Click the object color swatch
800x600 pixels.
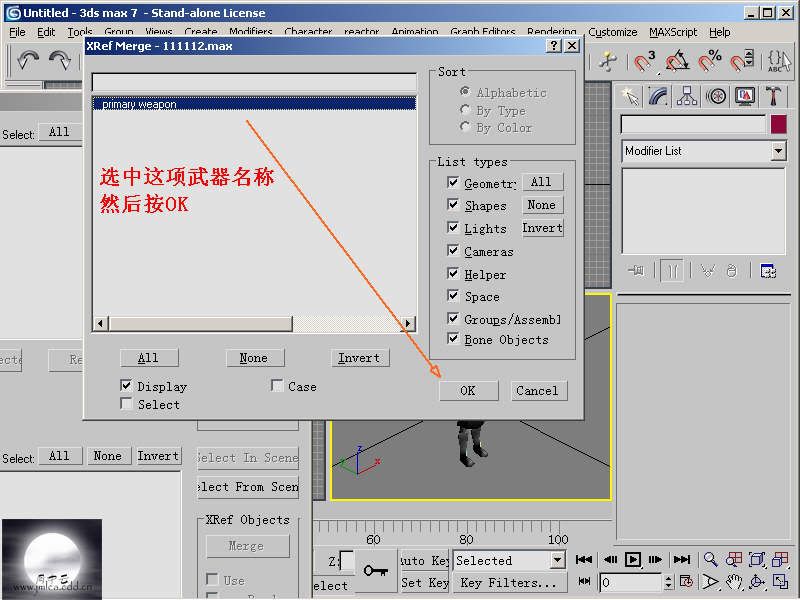(x=778, y=125)
